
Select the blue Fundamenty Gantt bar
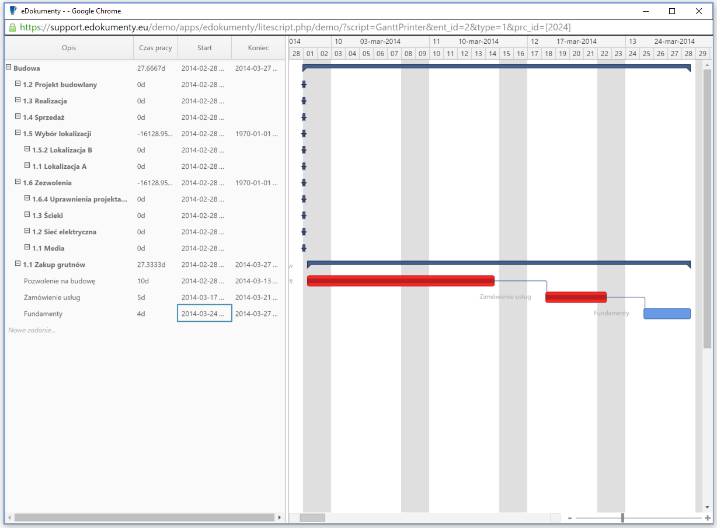pos(666,313)
